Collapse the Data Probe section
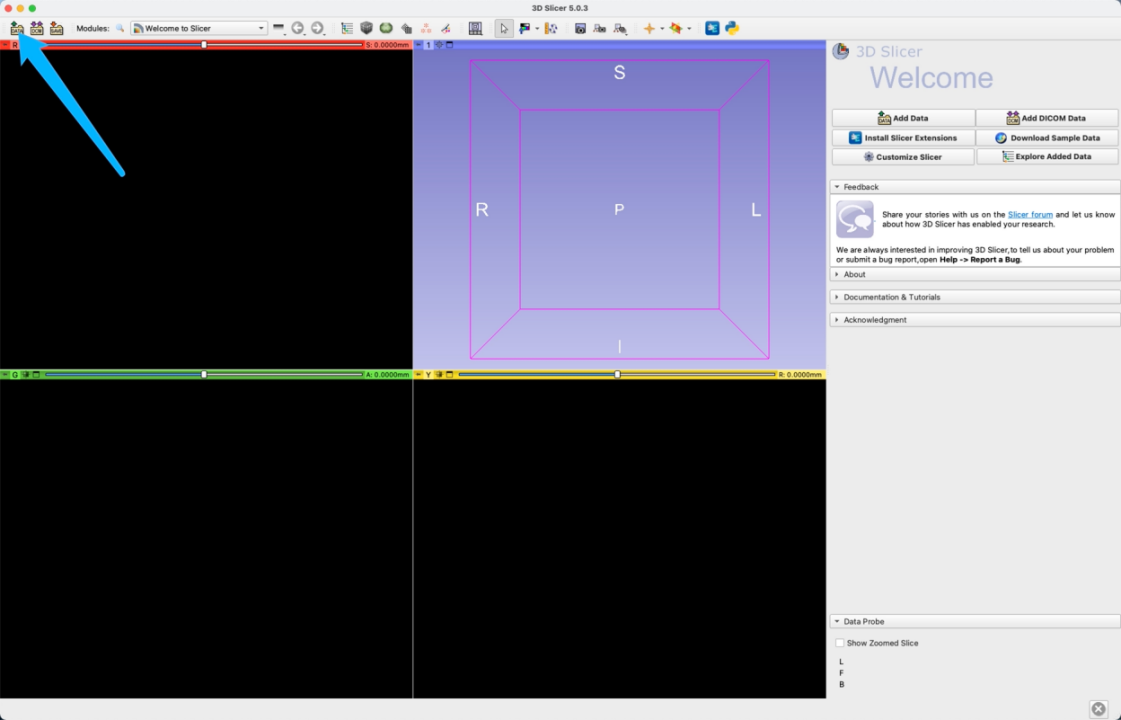Image resolution: width=1121 pixels, height=720 pixels. [974, 621]
